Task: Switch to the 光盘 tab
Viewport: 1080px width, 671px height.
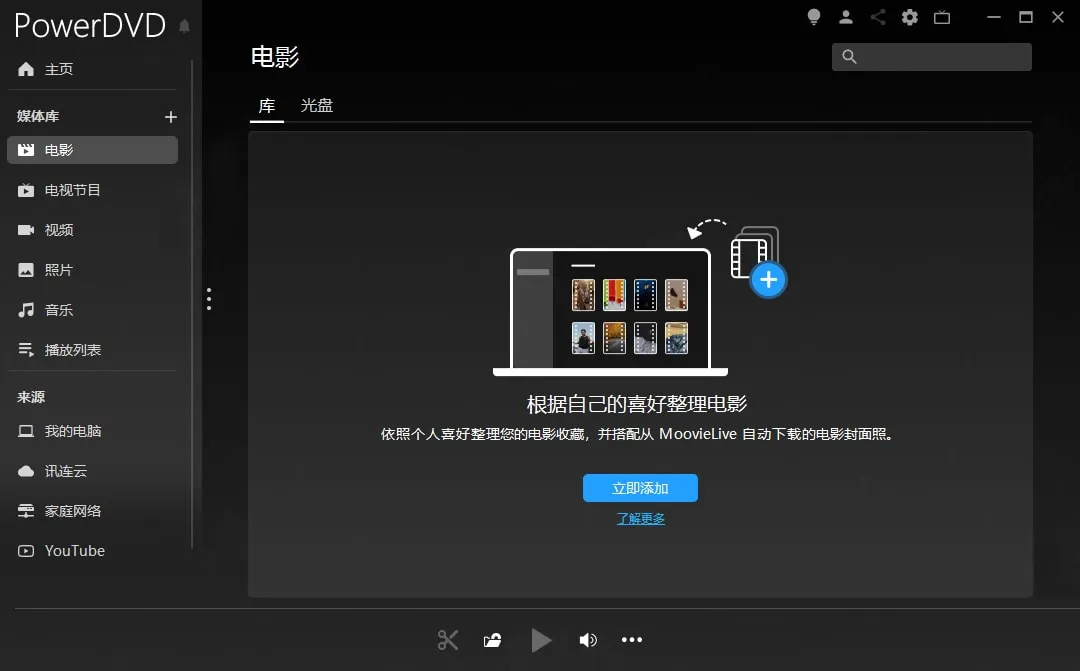Action: pos(317,105)
